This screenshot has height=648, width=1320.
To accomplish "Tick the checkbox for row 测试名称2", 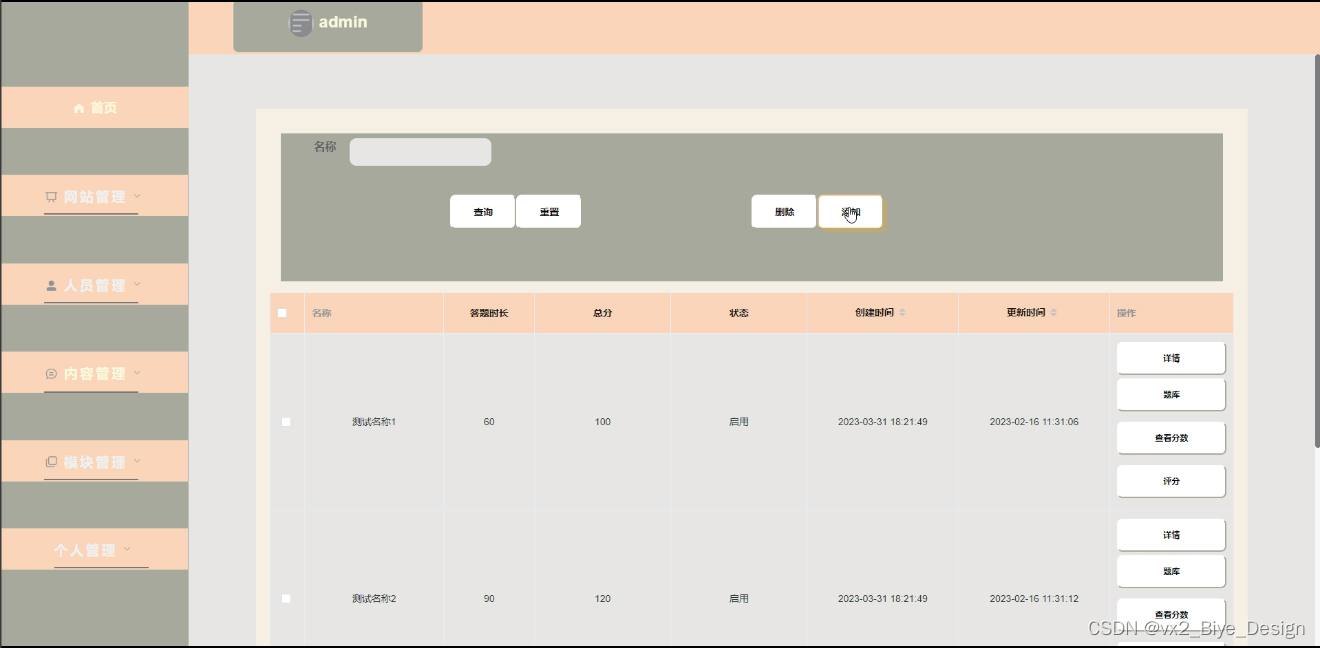I will pos(286,598).
